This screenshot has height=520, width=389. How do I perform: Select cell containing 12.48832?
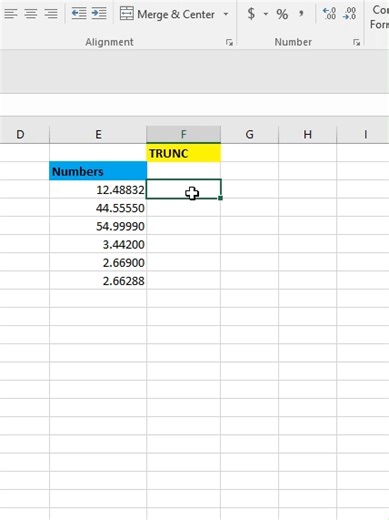(98, 189)
